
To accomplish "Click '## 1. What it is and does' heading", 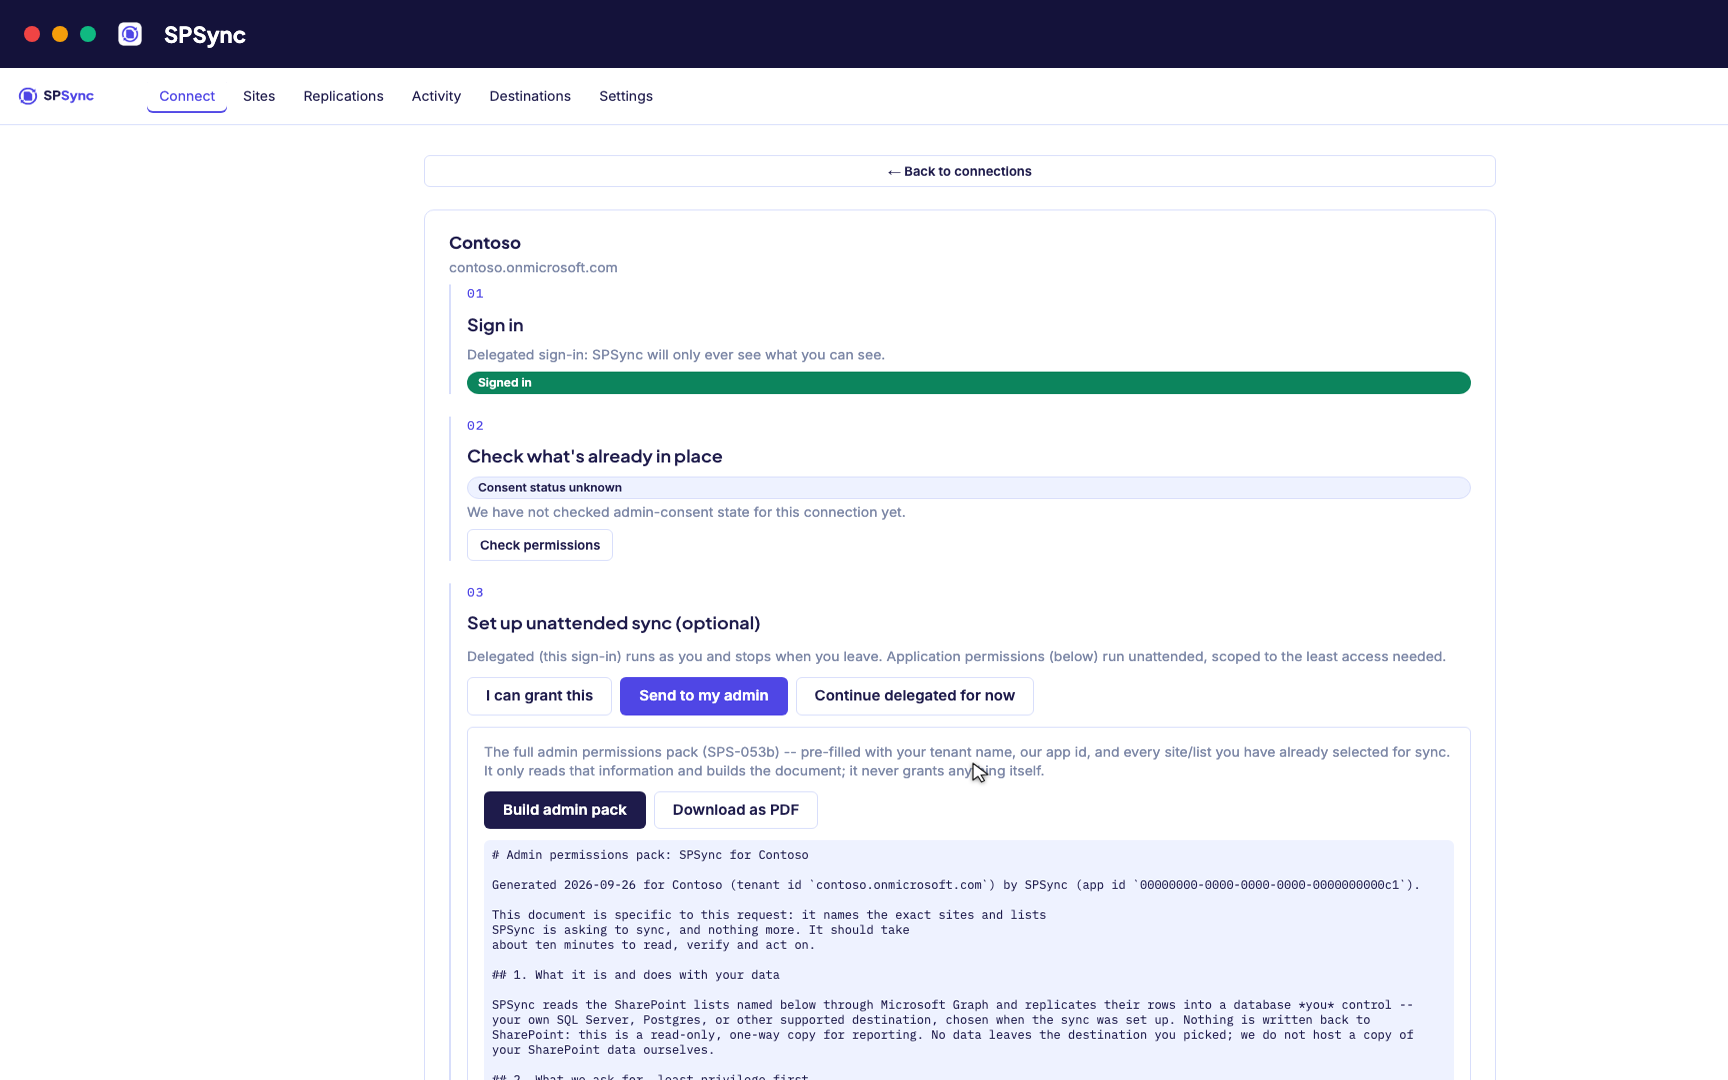I will pyautogui.click(x=636, y=975).
